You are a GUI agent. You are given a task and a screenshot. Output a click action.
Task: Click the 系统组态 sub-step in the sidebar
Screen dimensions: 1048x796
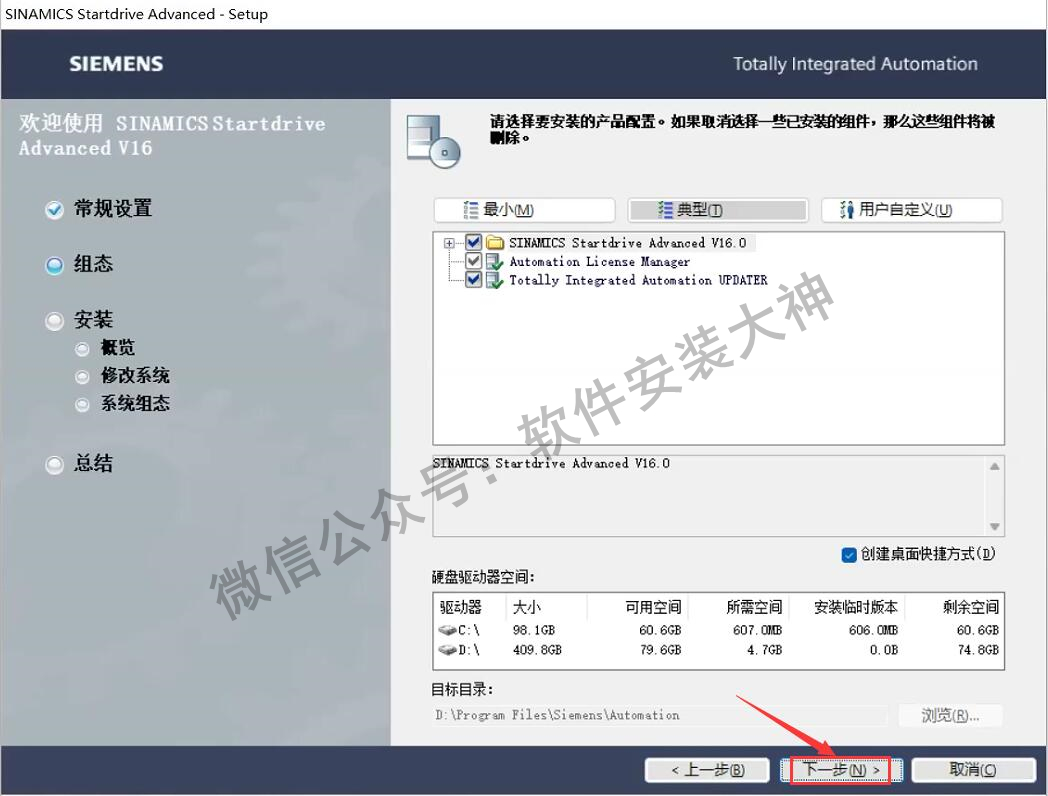point(135,404)
